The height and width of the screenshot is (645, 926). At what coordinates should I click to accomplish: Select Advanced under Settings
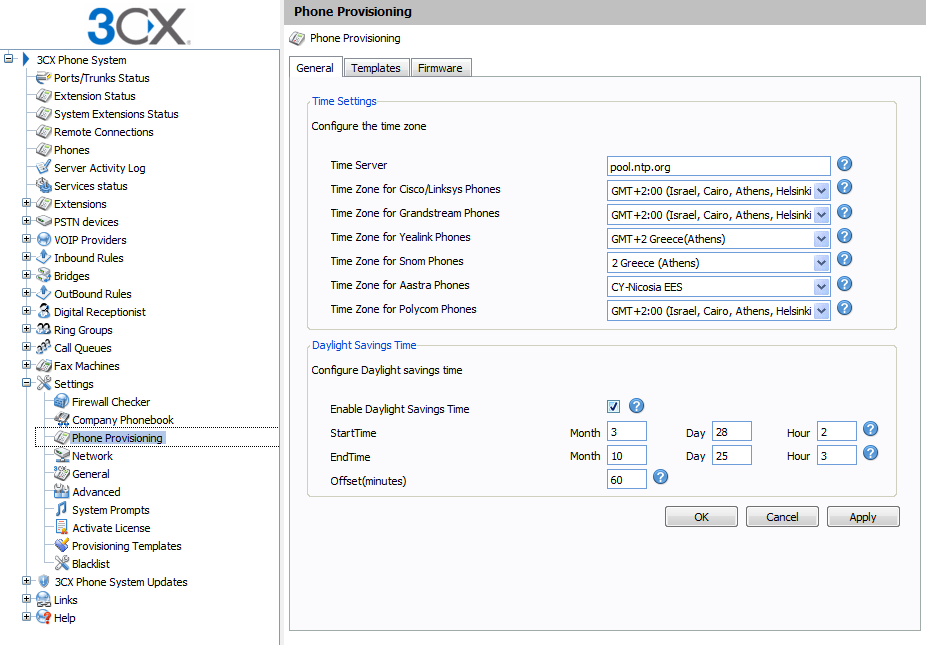pos(96,492)
